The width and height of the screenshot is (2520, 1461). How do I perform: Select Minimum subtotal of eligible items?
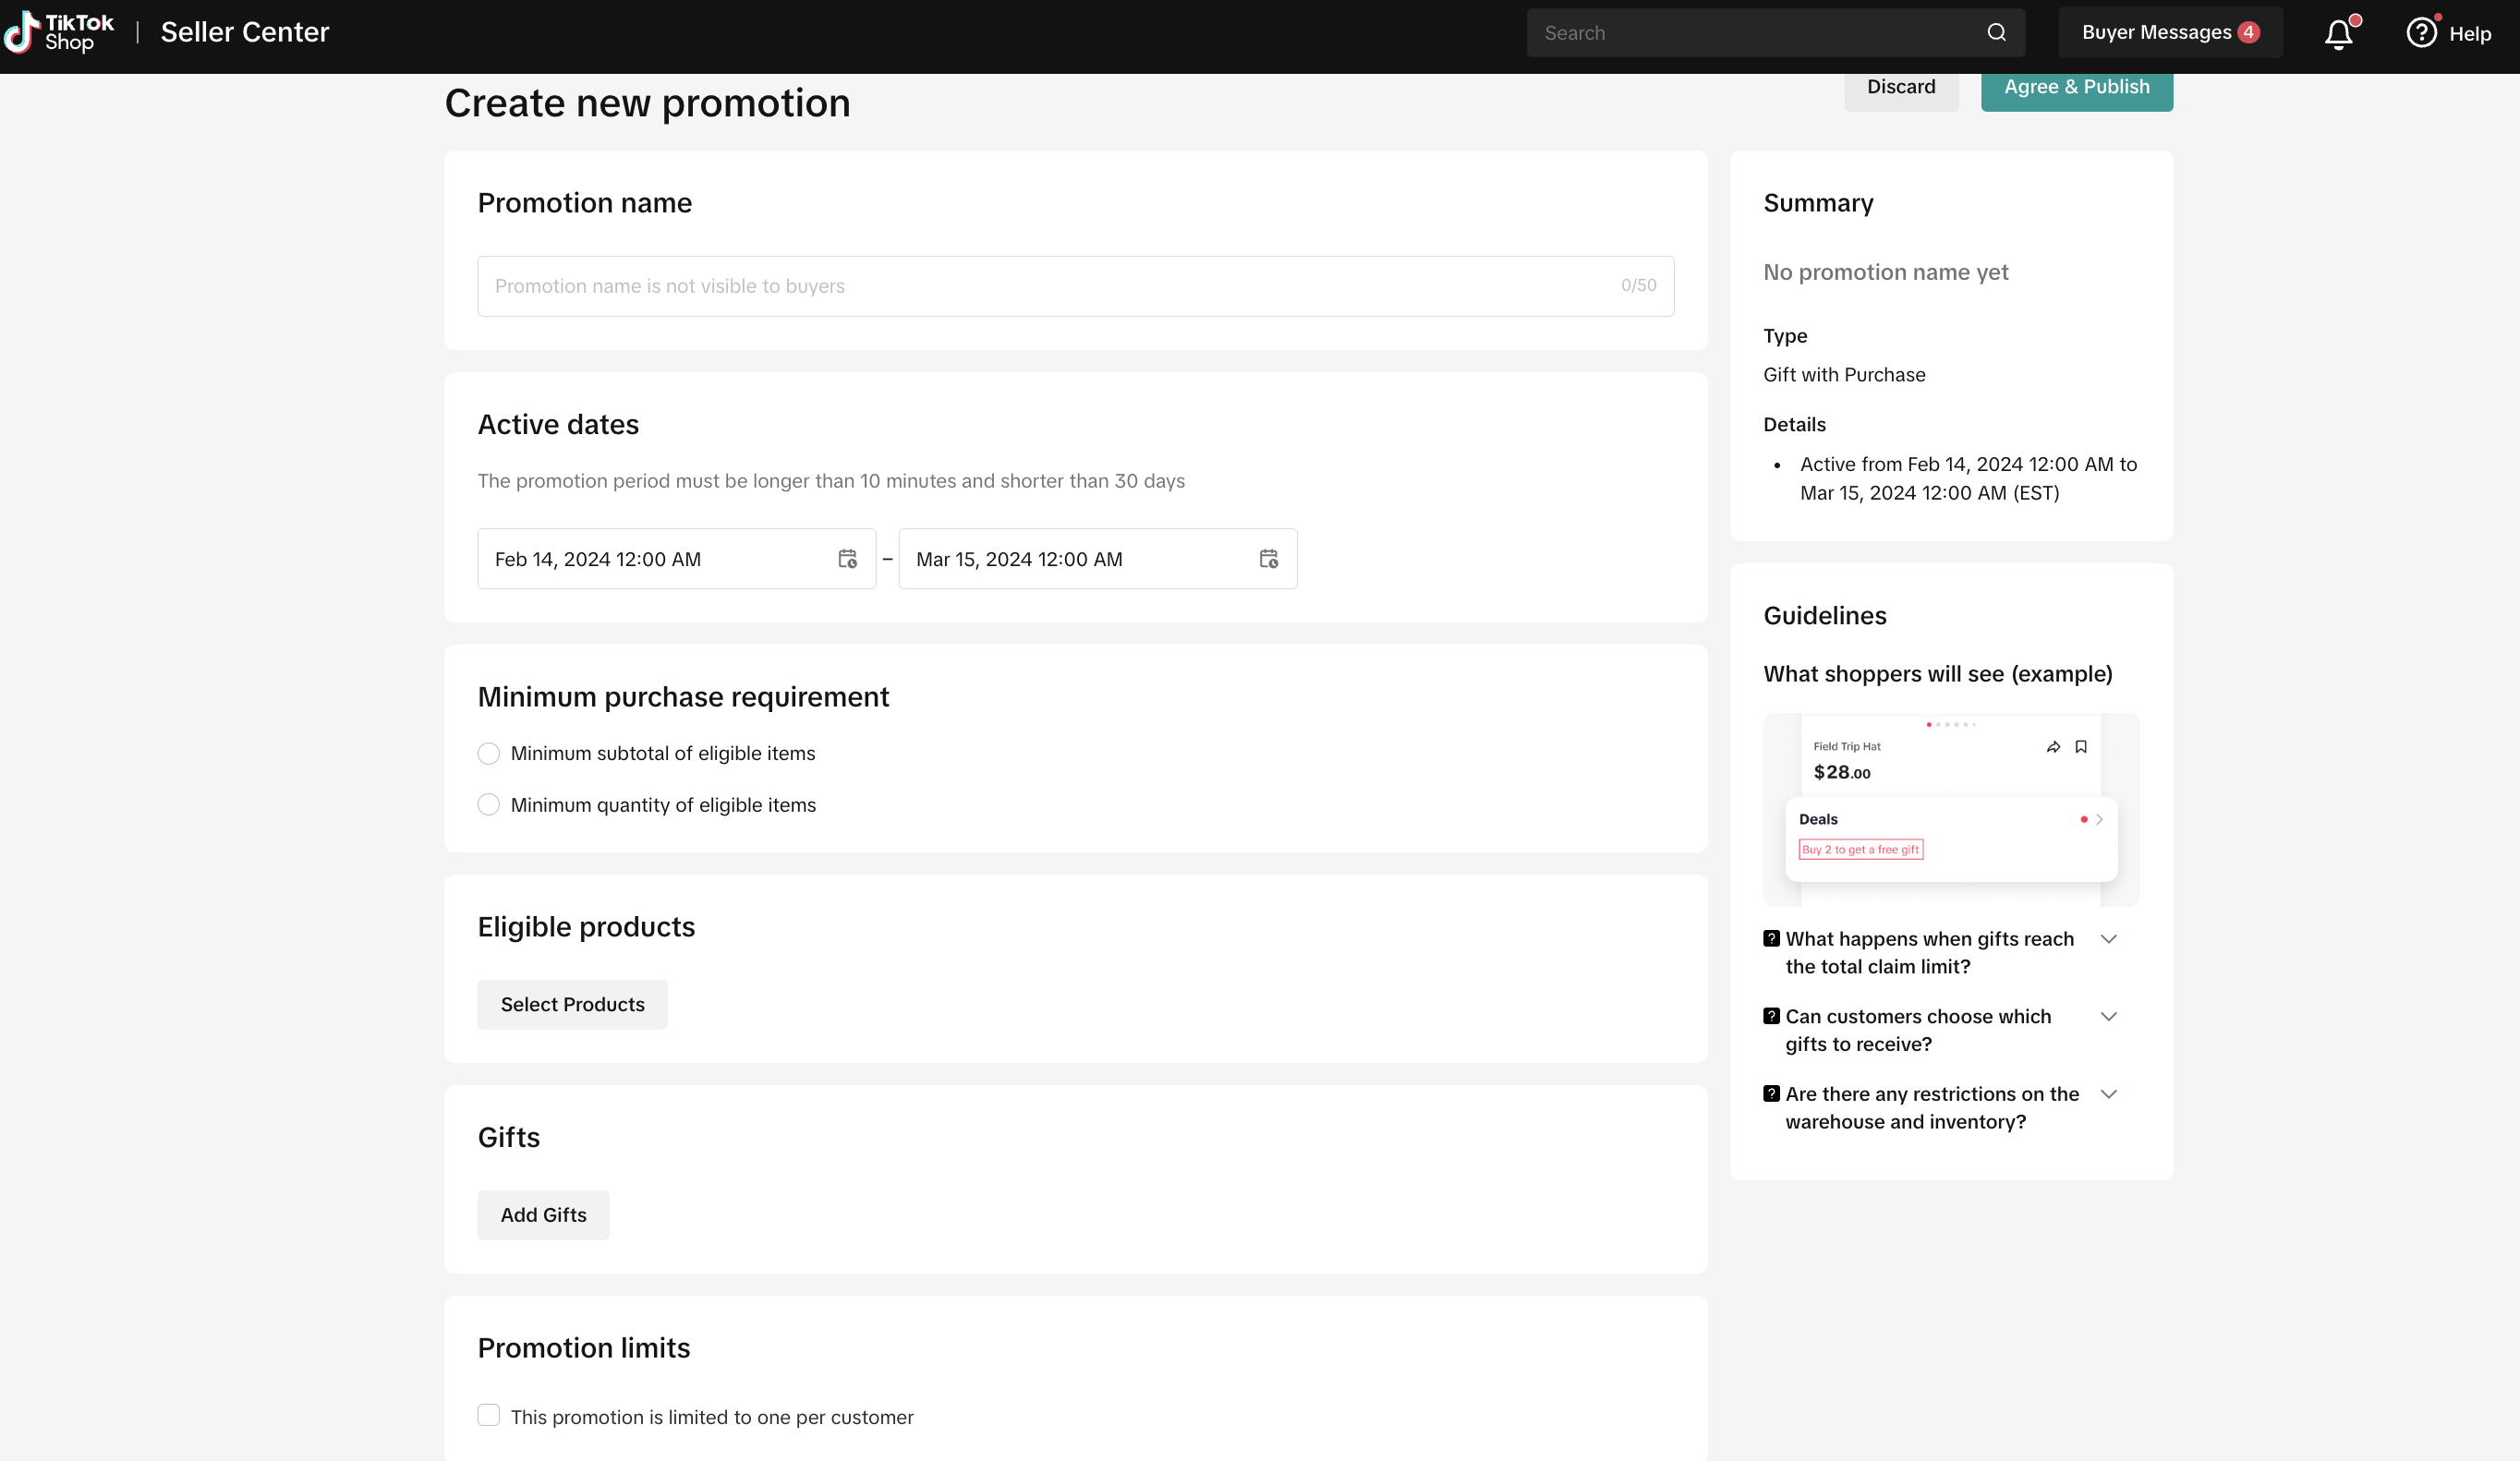(488, 753)
